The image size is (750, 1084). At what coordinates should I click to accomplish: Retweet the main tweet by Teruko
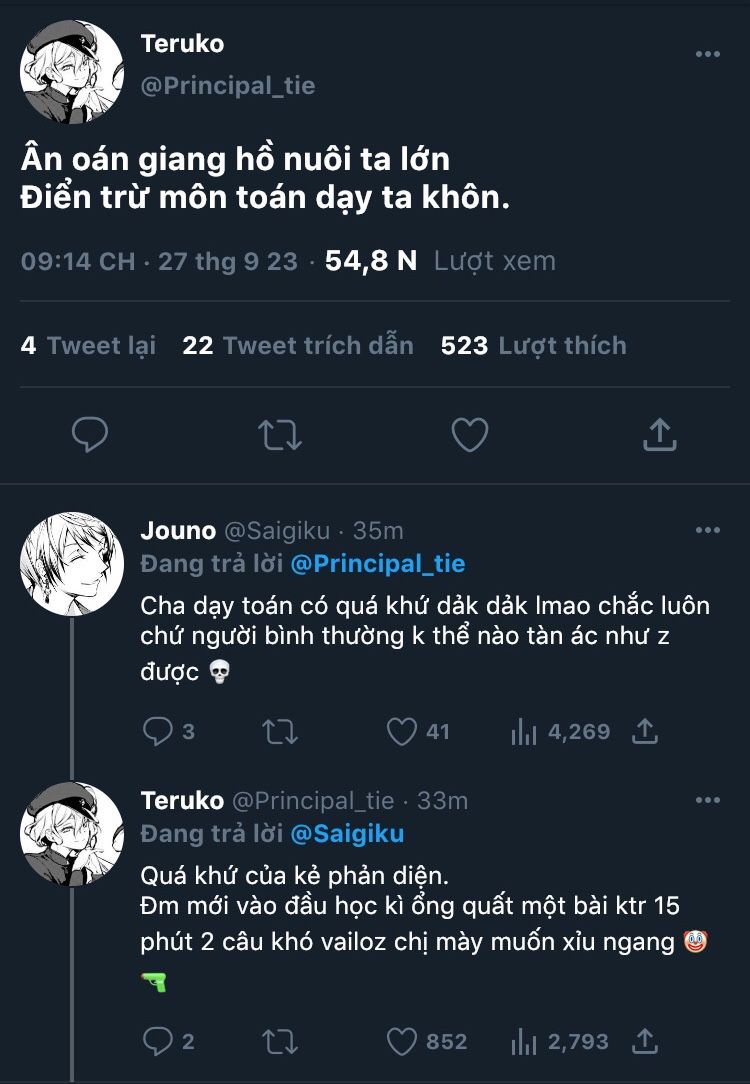(x=280, y=435)
